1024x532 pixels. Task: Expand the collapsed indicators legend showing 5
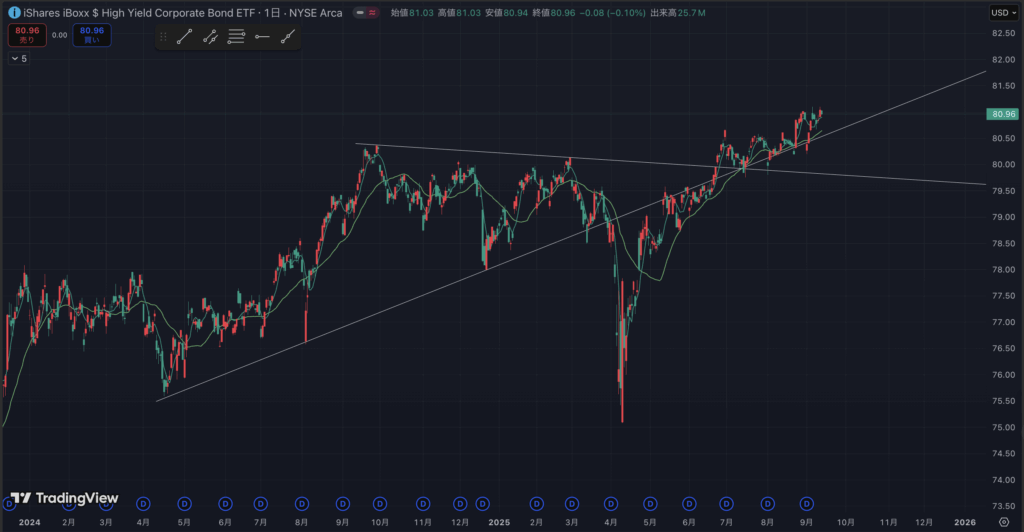[x=19, y=59]
